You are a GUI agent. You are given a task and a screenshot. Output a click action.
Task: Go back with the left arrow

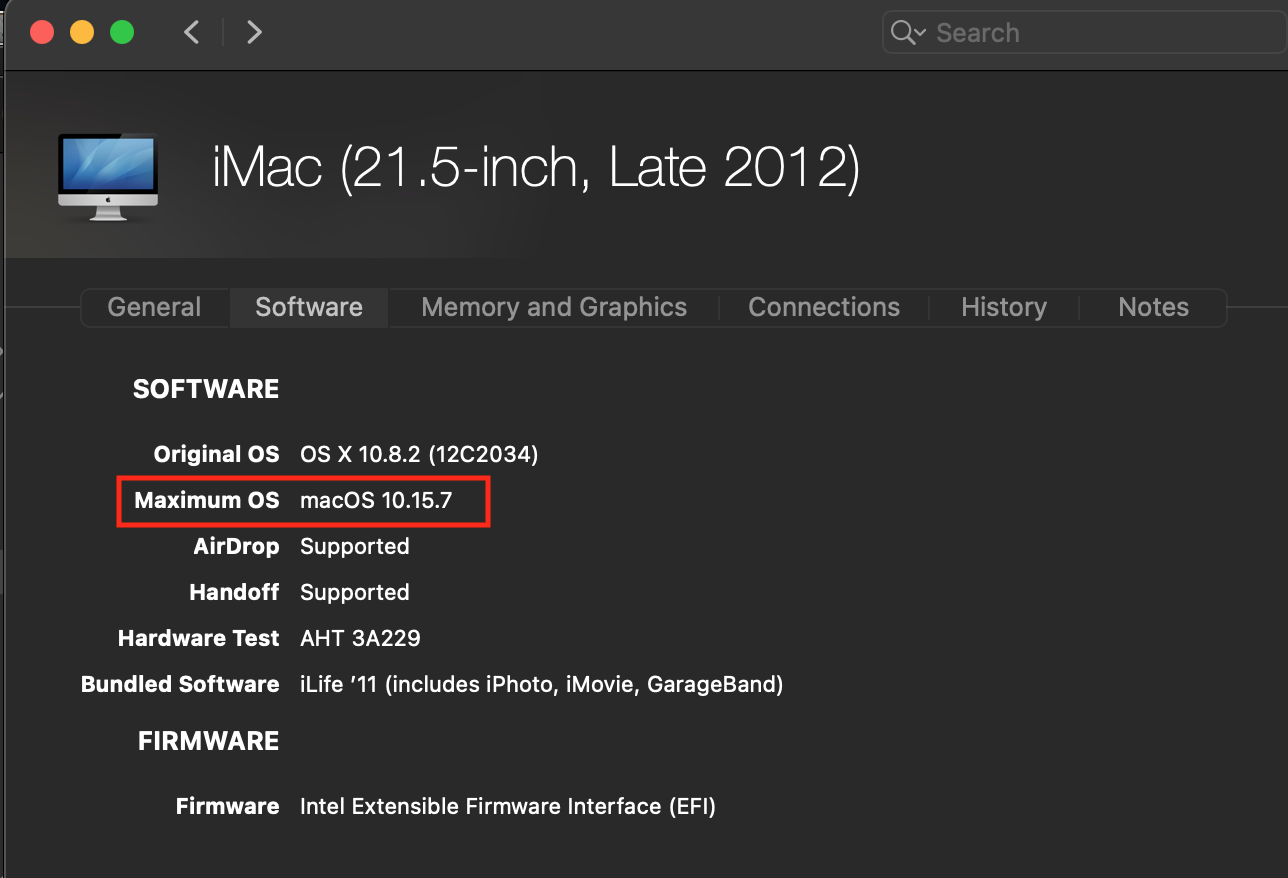click(192, 32)
